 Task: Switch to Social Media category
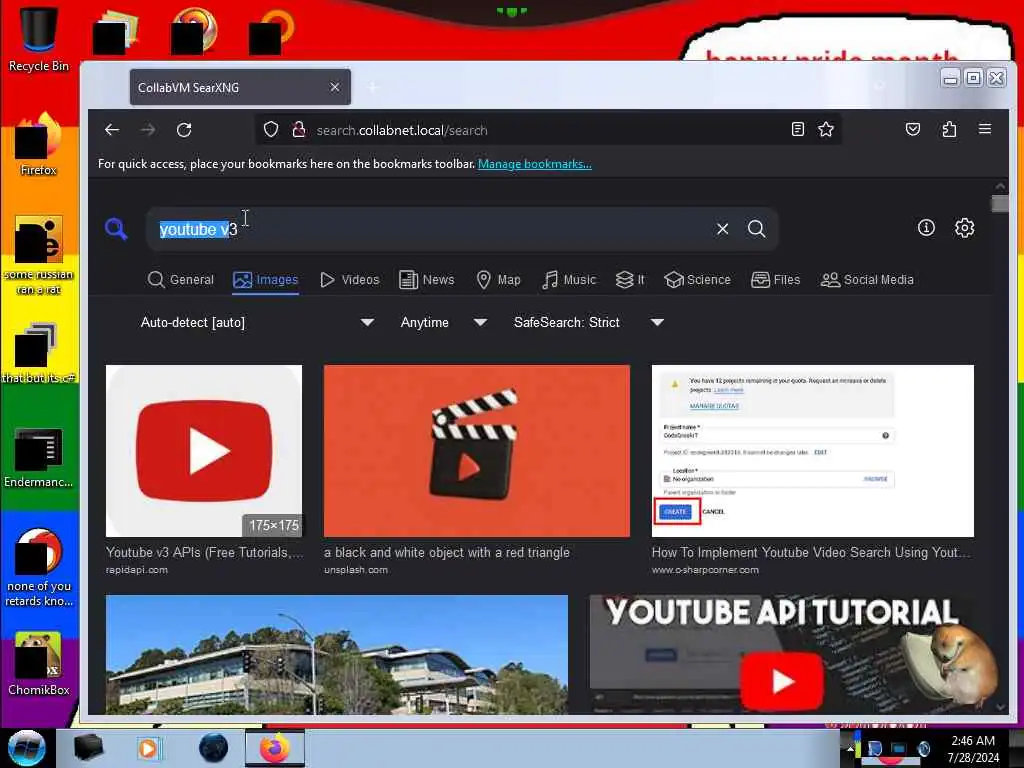(867, 280)
